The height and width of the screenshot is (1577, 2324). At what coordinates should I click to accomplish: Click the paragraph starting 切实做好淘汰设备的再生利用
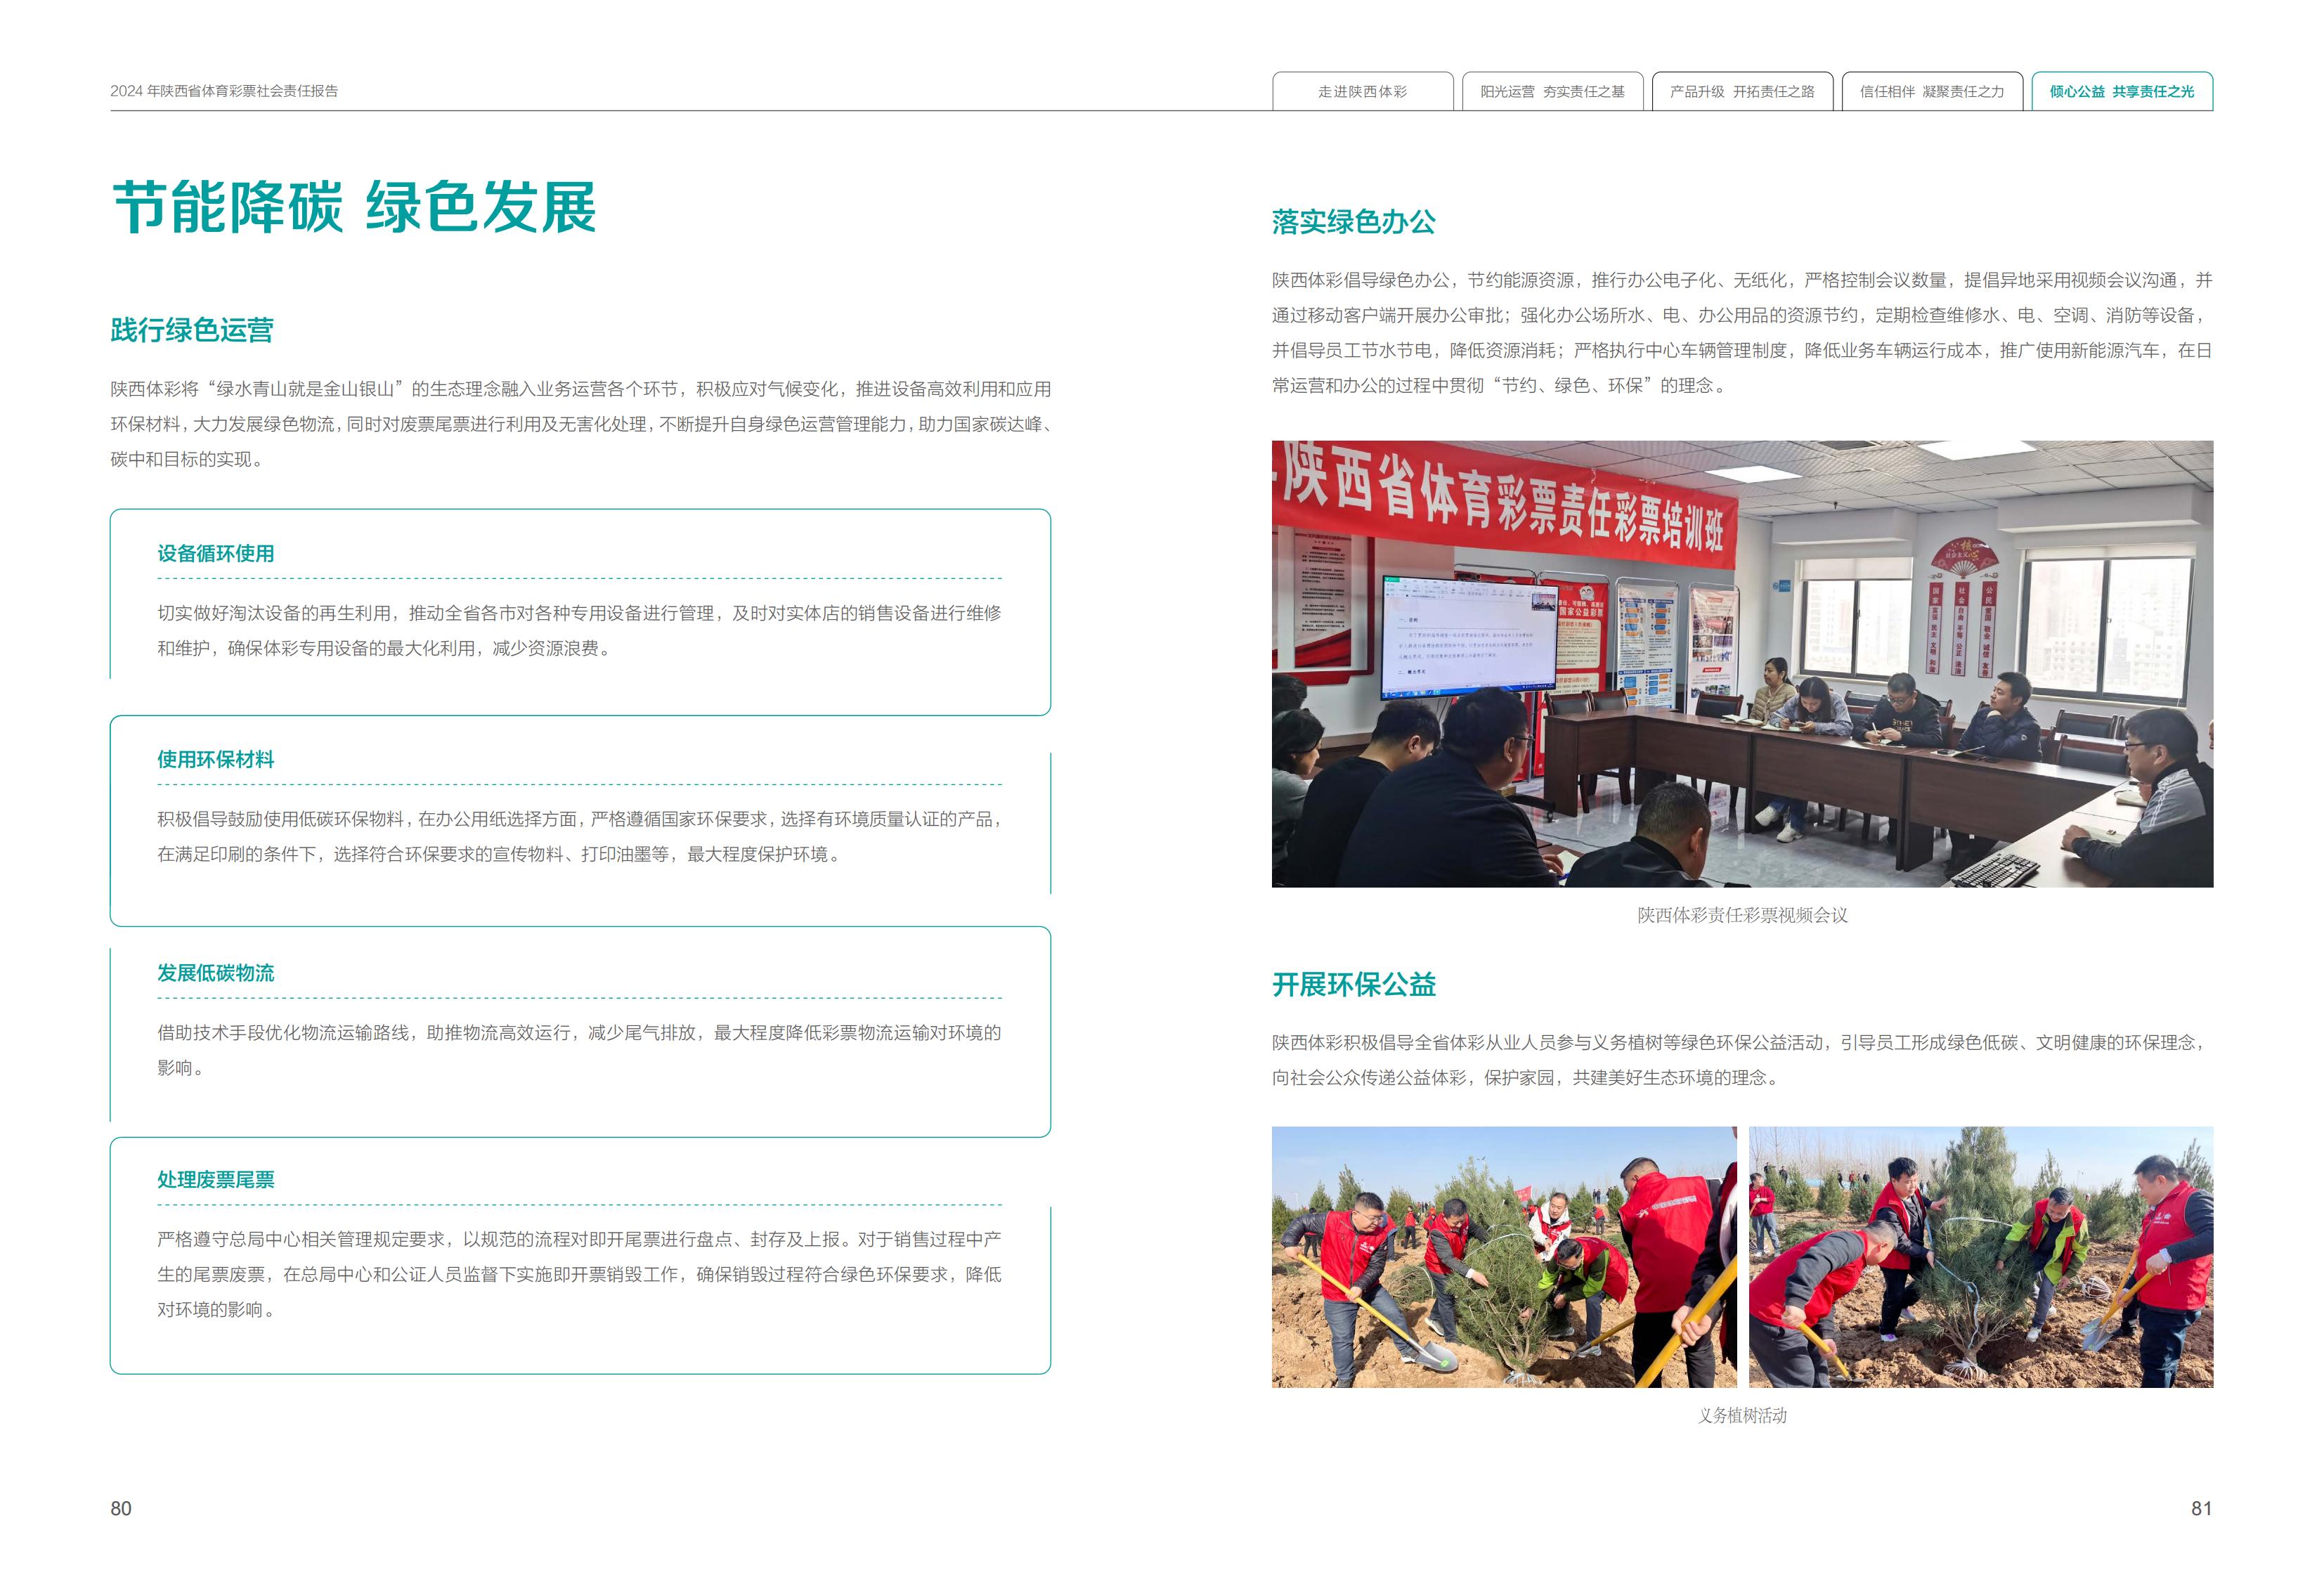[x=579, y=631]
